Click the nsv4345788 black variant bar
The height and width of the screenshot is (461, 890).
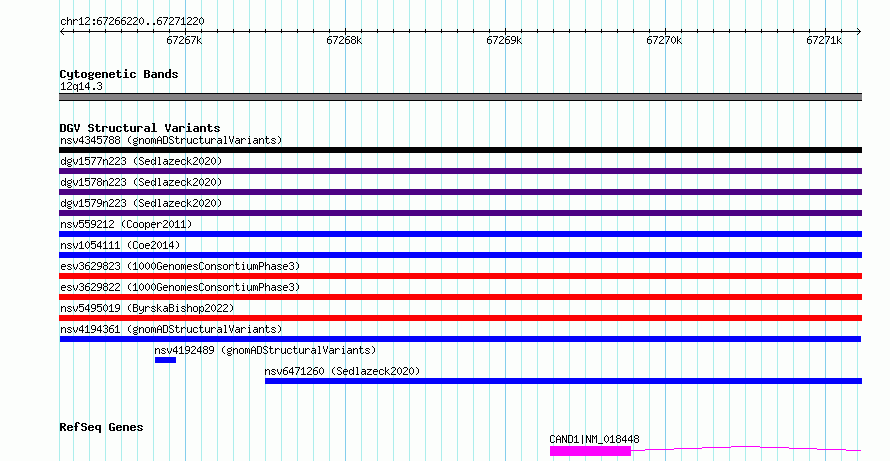(x=461, y=150)
